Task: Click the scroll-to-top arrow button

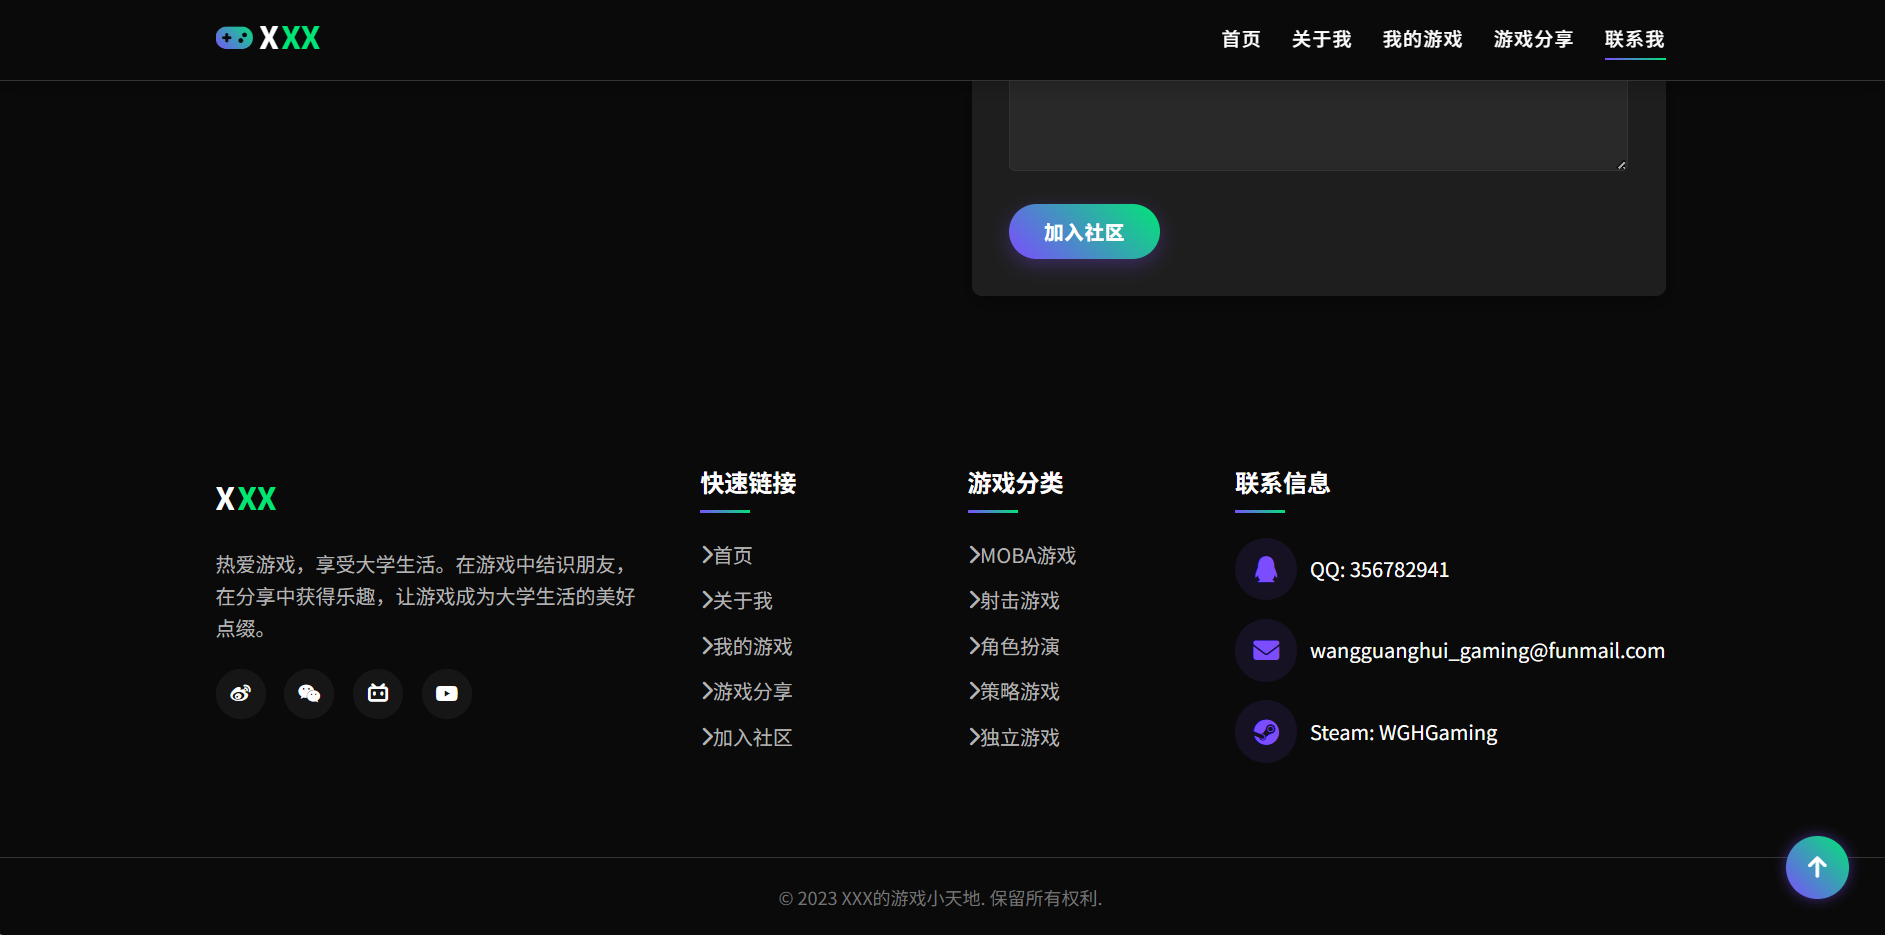Action: tap(1817, 867)
